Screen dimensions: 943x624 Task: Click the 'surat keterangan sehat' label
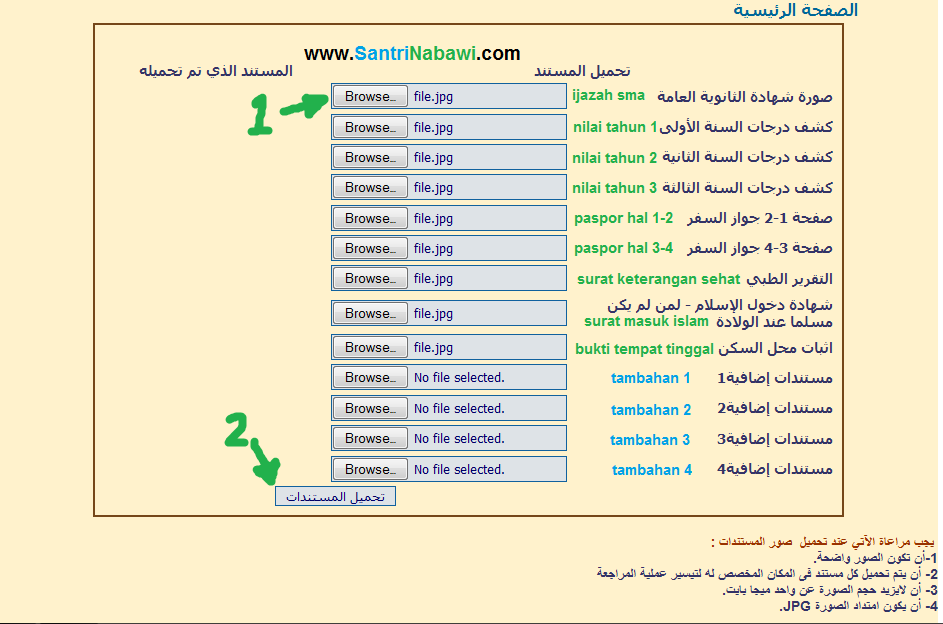tap(659, 279)
